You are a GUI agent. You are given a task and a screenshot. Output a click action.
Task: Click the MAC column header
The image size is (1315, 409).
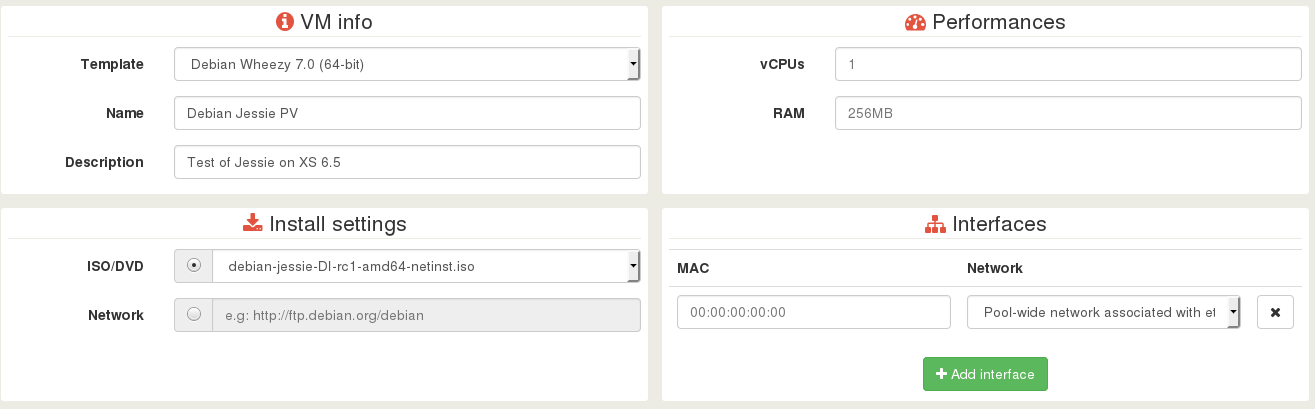click(x=693, y=268)
